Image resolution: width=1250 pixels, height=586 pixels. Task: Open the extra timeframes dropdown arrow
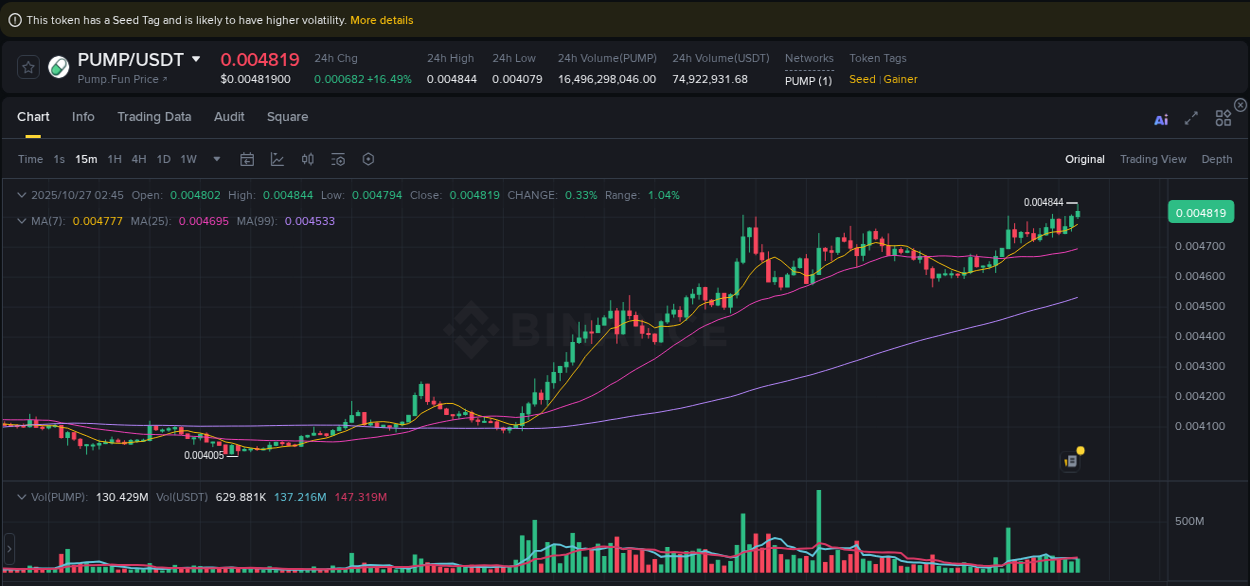click(216, 159)
